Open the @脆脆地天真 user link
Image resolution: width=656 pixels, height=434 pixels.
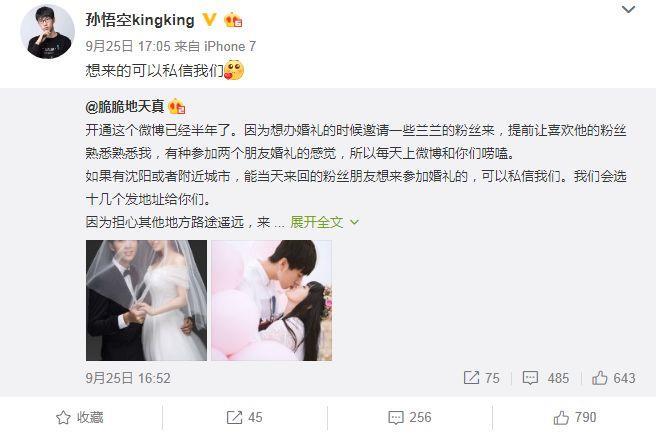pyautogui.click(x=125, y=107)
